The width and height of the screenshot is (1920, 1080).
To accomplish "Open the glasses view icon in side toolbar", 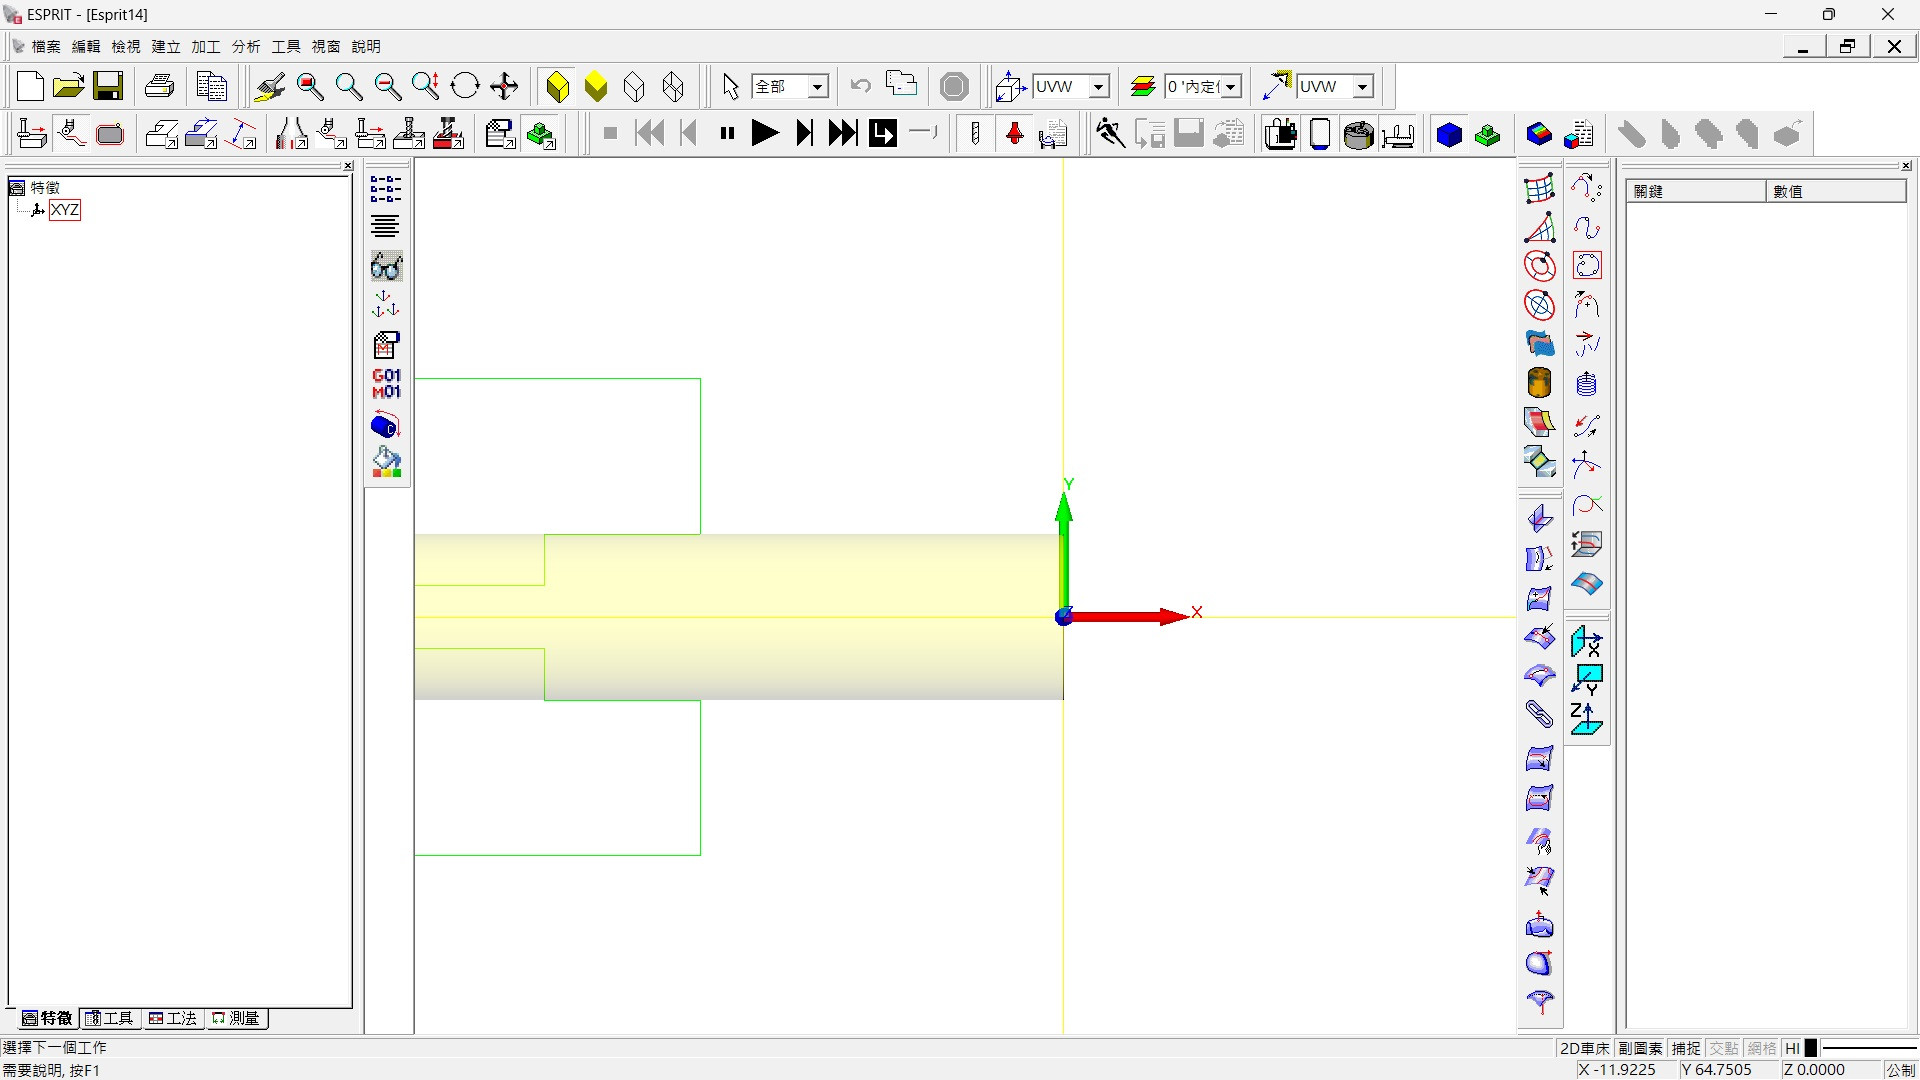I will pos(386,267).
